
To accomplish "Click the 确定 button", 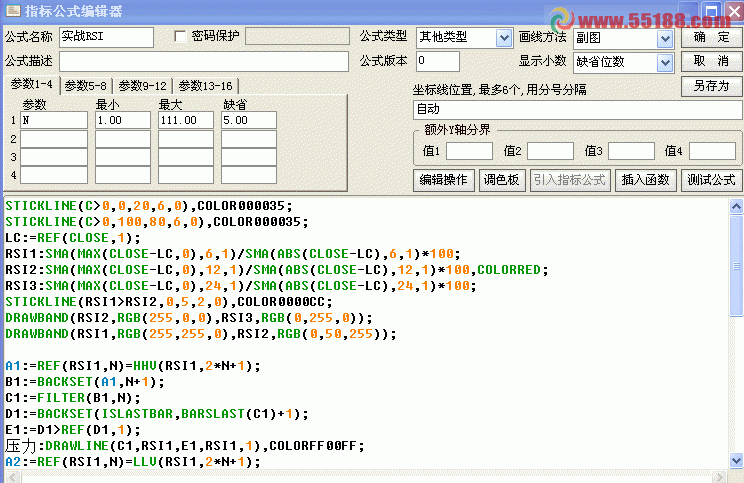I will [712, 37].
